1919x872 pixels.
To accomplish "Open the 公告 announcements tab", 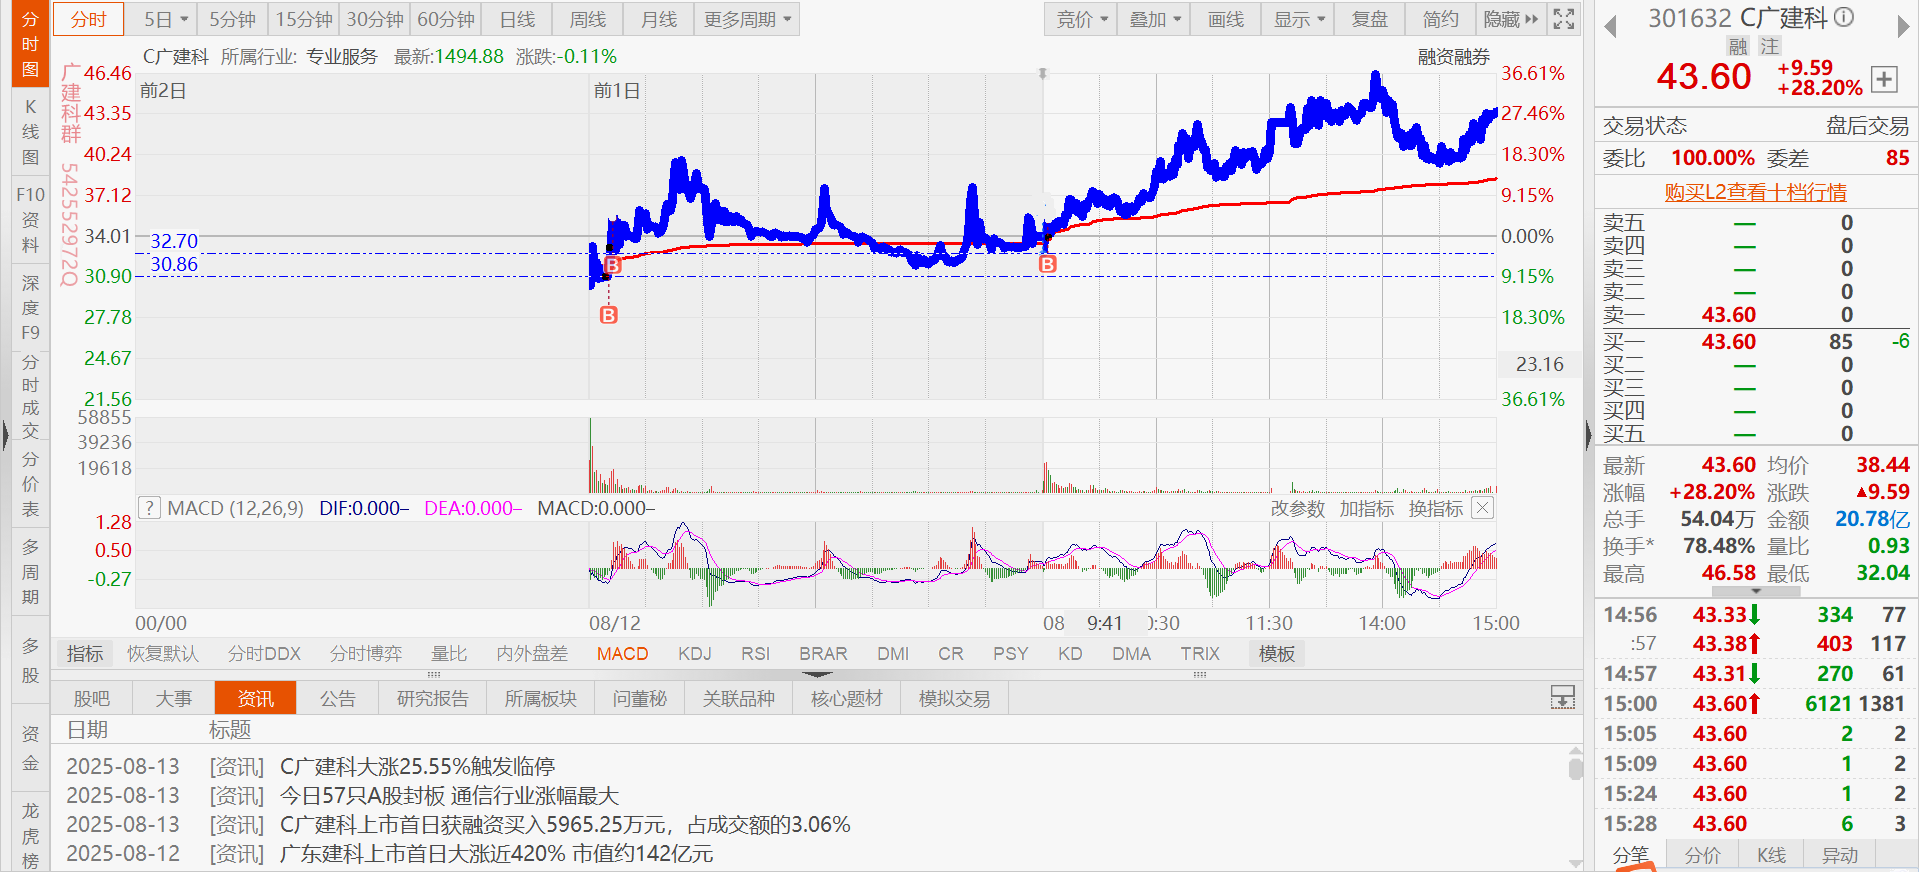I will pos(338,698).
